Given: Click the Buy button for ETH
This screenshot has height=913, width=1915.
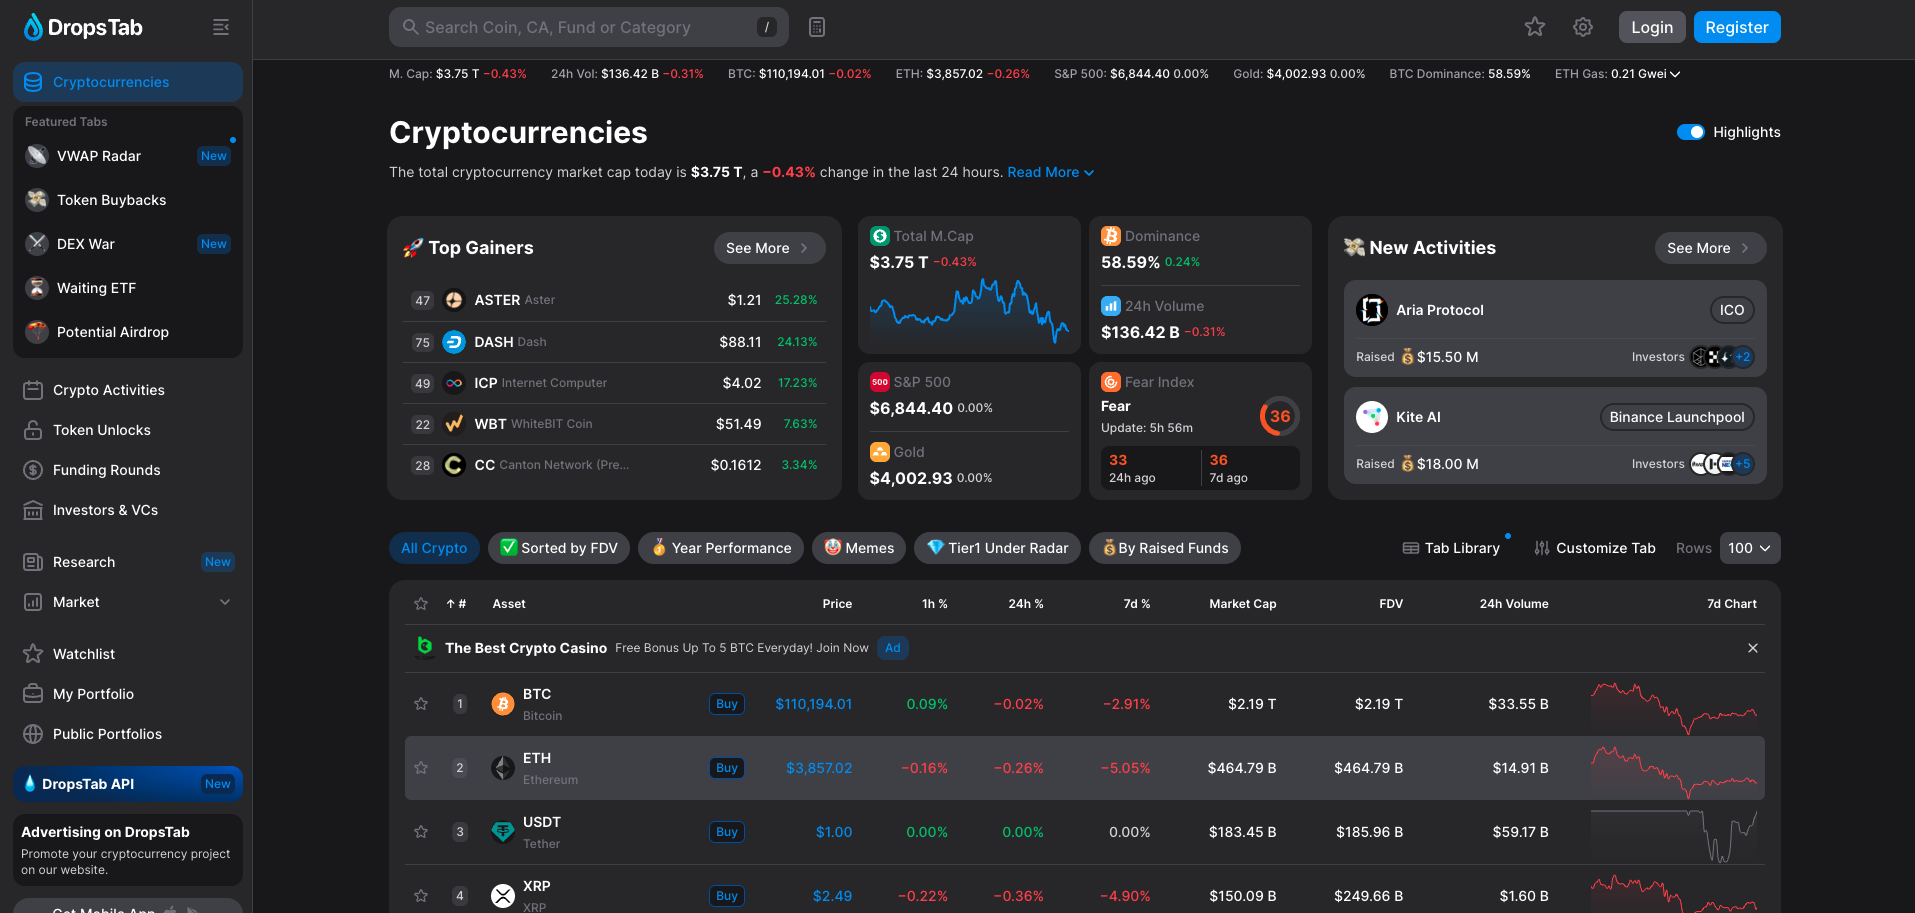Looking at the screenshot, I should (x=727, y=768).
